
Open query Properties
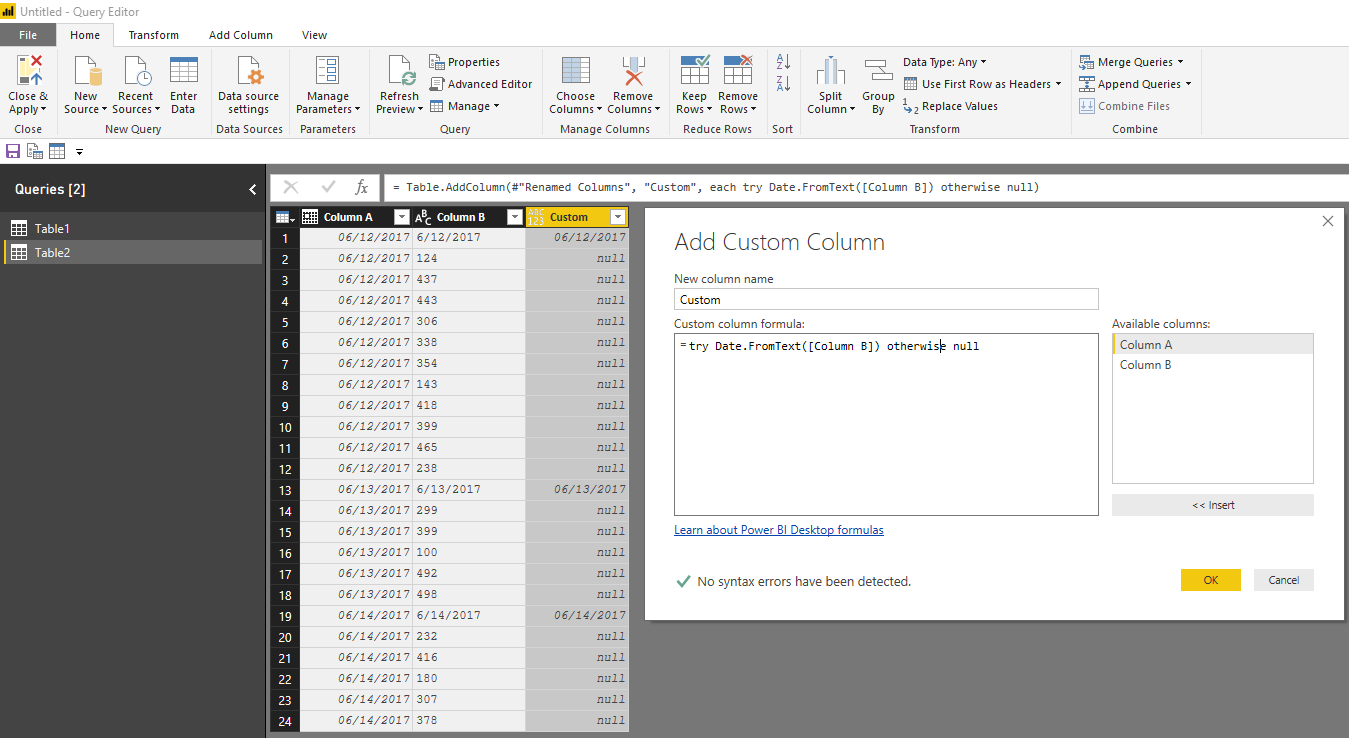pos(465,62)
